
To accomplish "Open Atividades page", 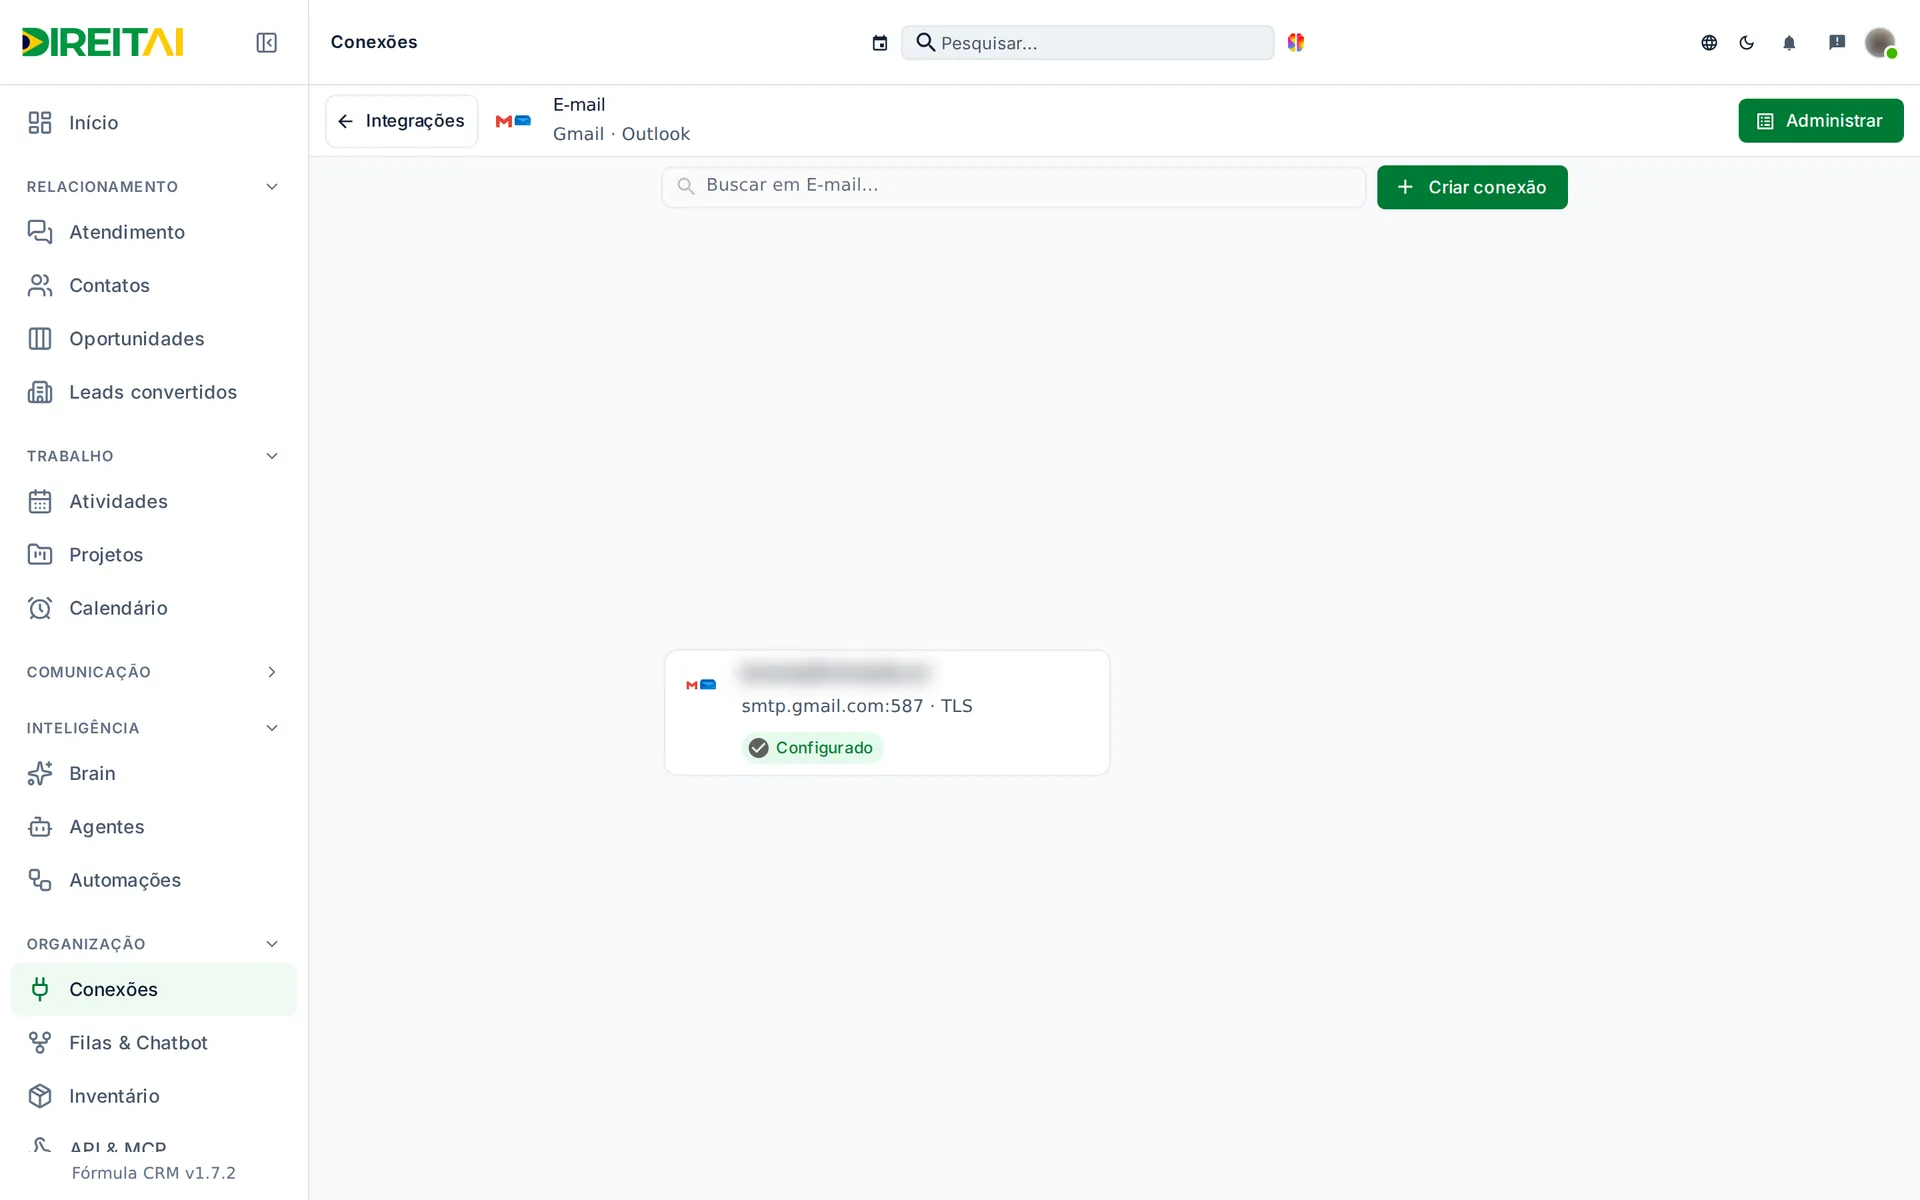I will (154, 501).
